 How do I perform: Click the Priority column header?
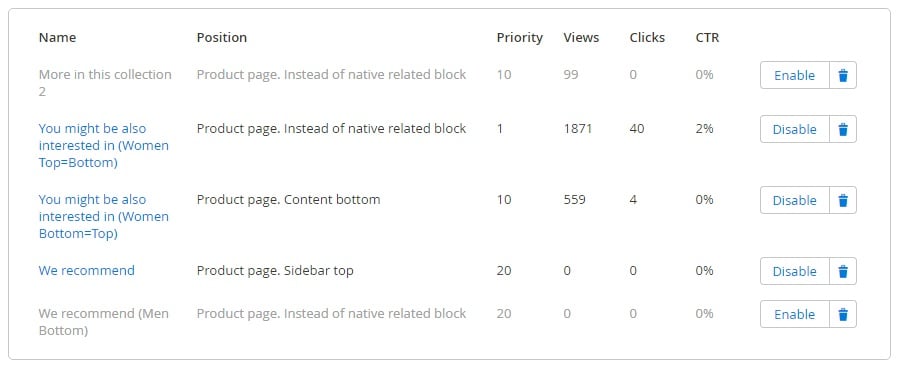point(520,37)
